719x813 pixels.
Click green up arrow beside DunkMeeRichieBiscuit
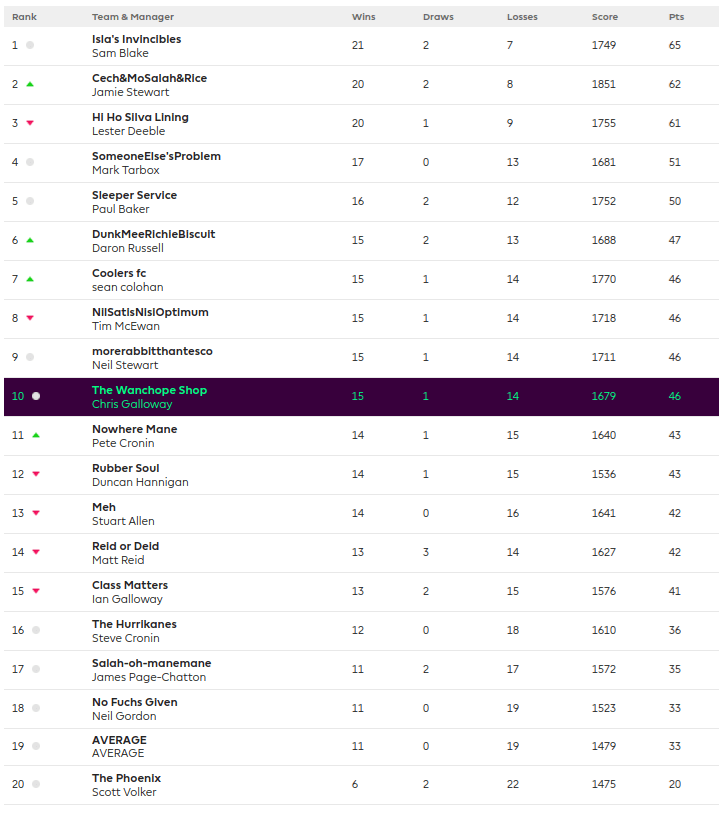click(30, 240)
